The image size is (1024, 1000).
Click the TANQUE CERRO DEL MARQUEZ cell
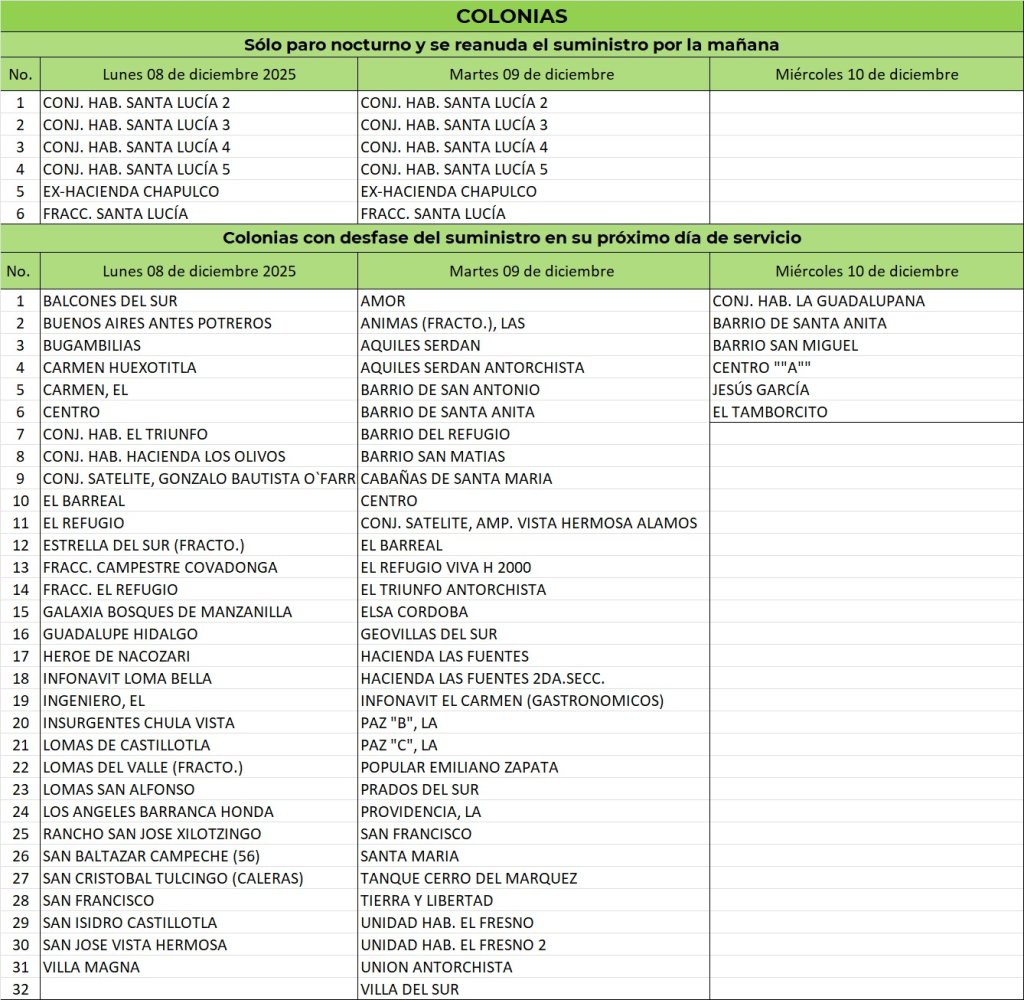[x=469, y=878]
